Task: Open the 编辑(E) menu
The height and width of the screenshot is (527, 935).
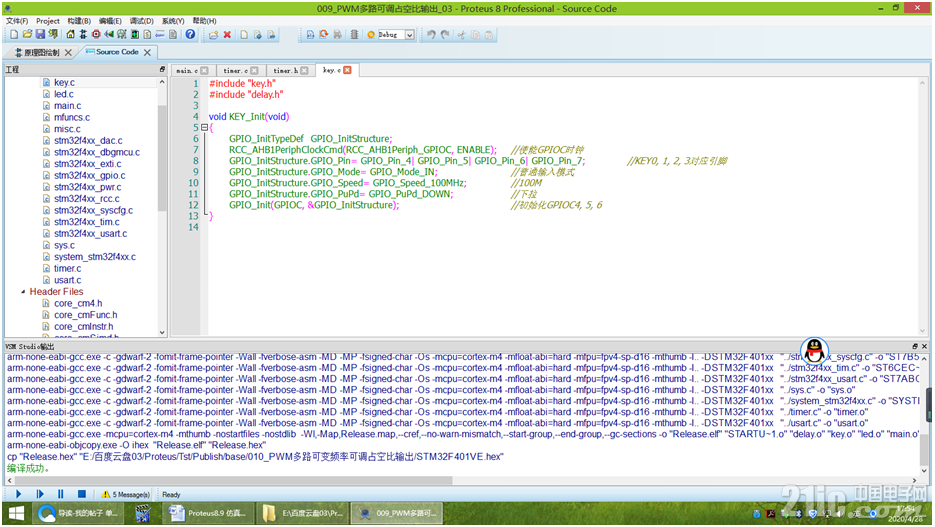Action: coord(110,21)
